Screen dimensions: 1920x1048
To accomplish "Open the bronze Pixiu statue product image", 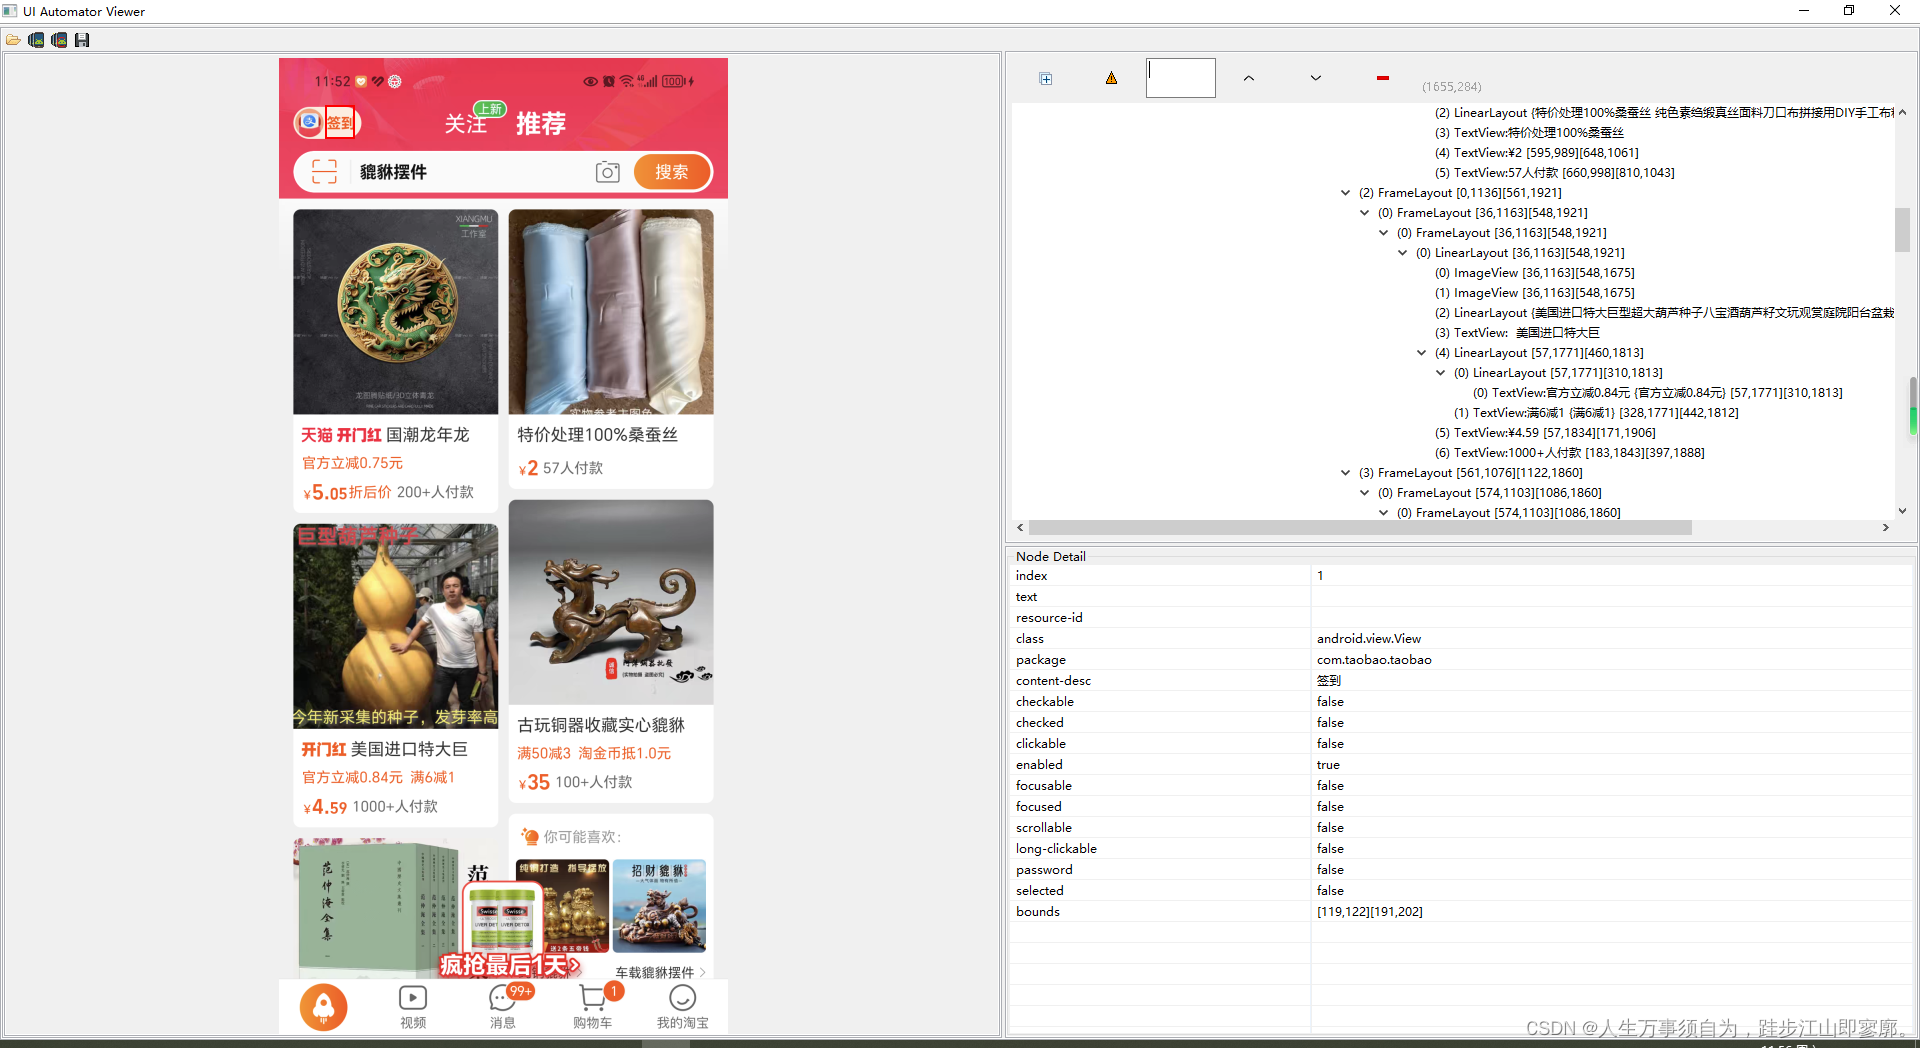I will pyautogui.click(x=611, y=602).
